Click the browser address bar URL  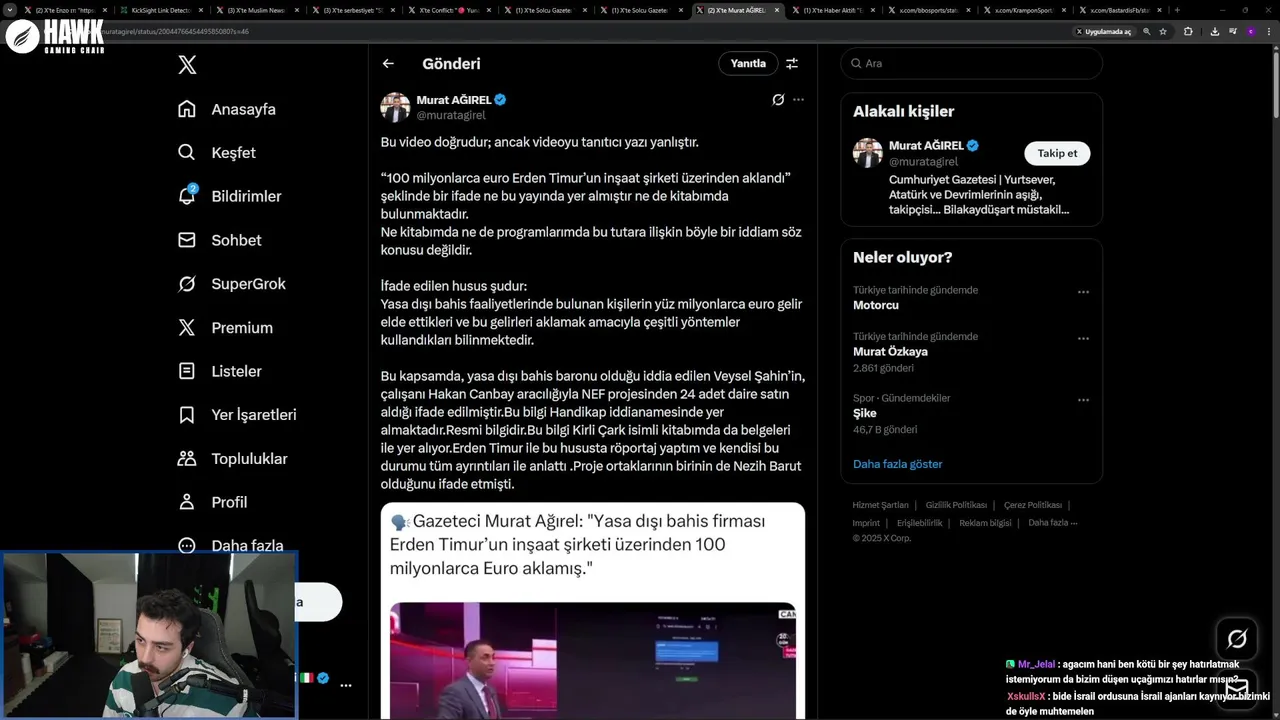coord(176,32)
